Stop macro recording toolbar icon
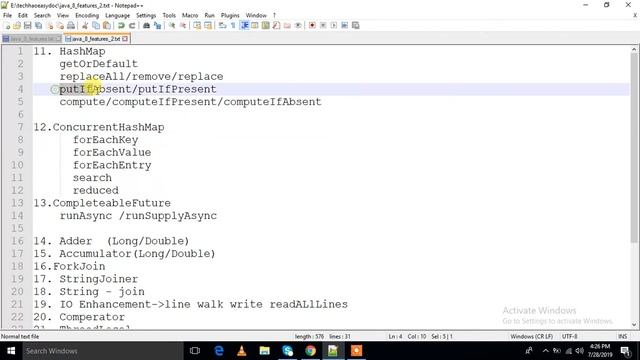This screenshot has width=640, height=360. point(323,25)
